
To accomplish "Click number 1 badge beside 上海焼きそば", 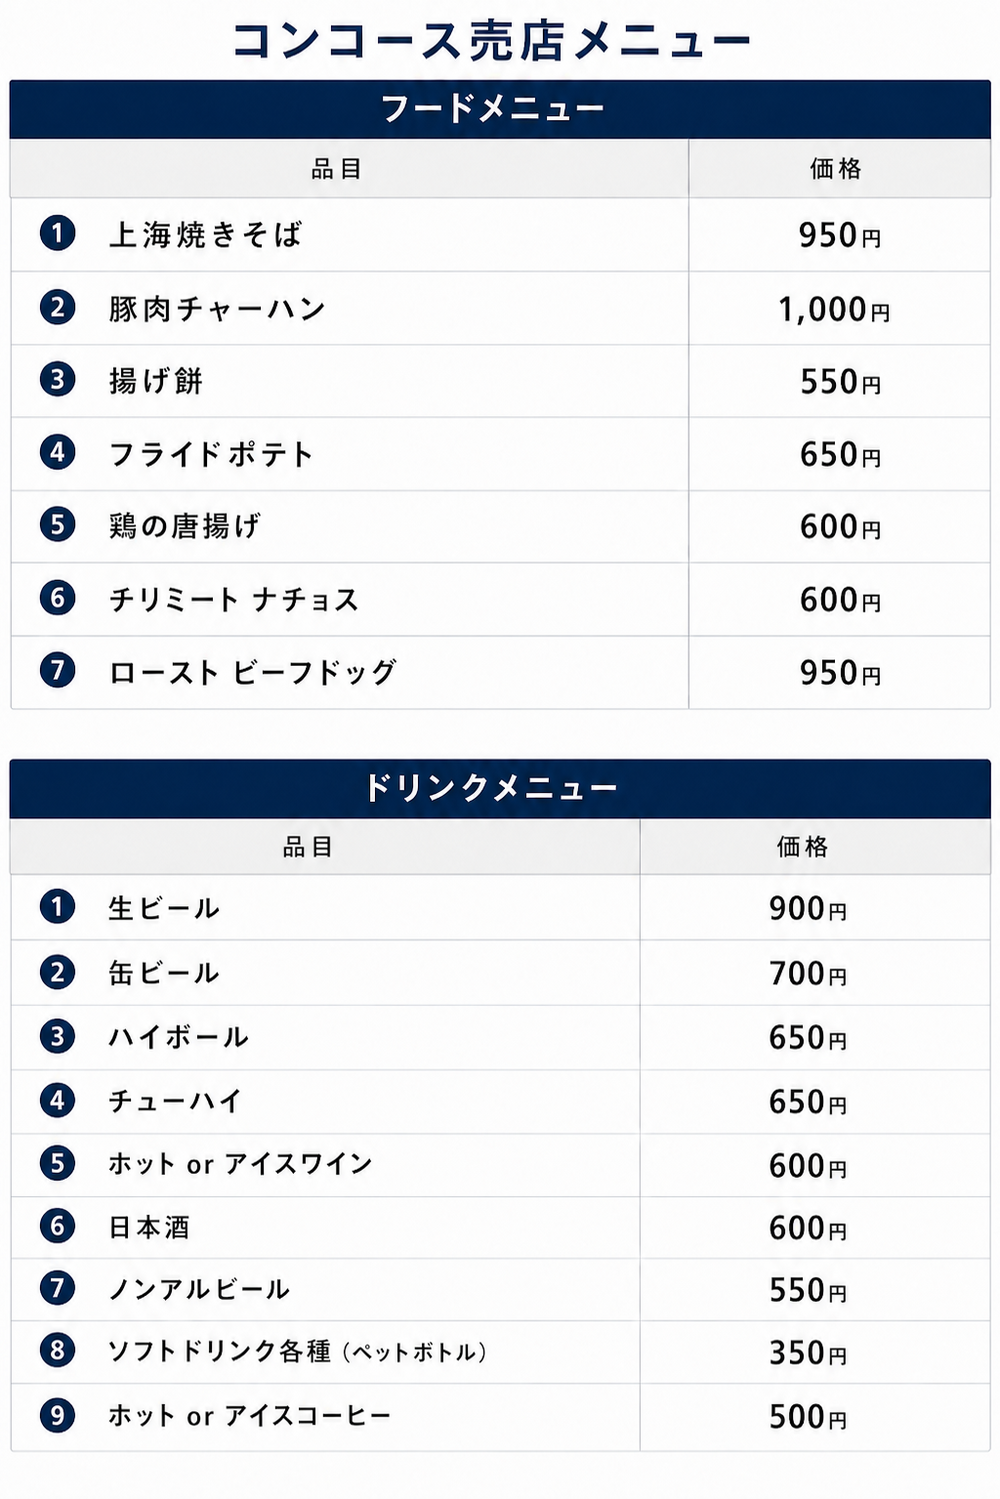I will (57, 234).
